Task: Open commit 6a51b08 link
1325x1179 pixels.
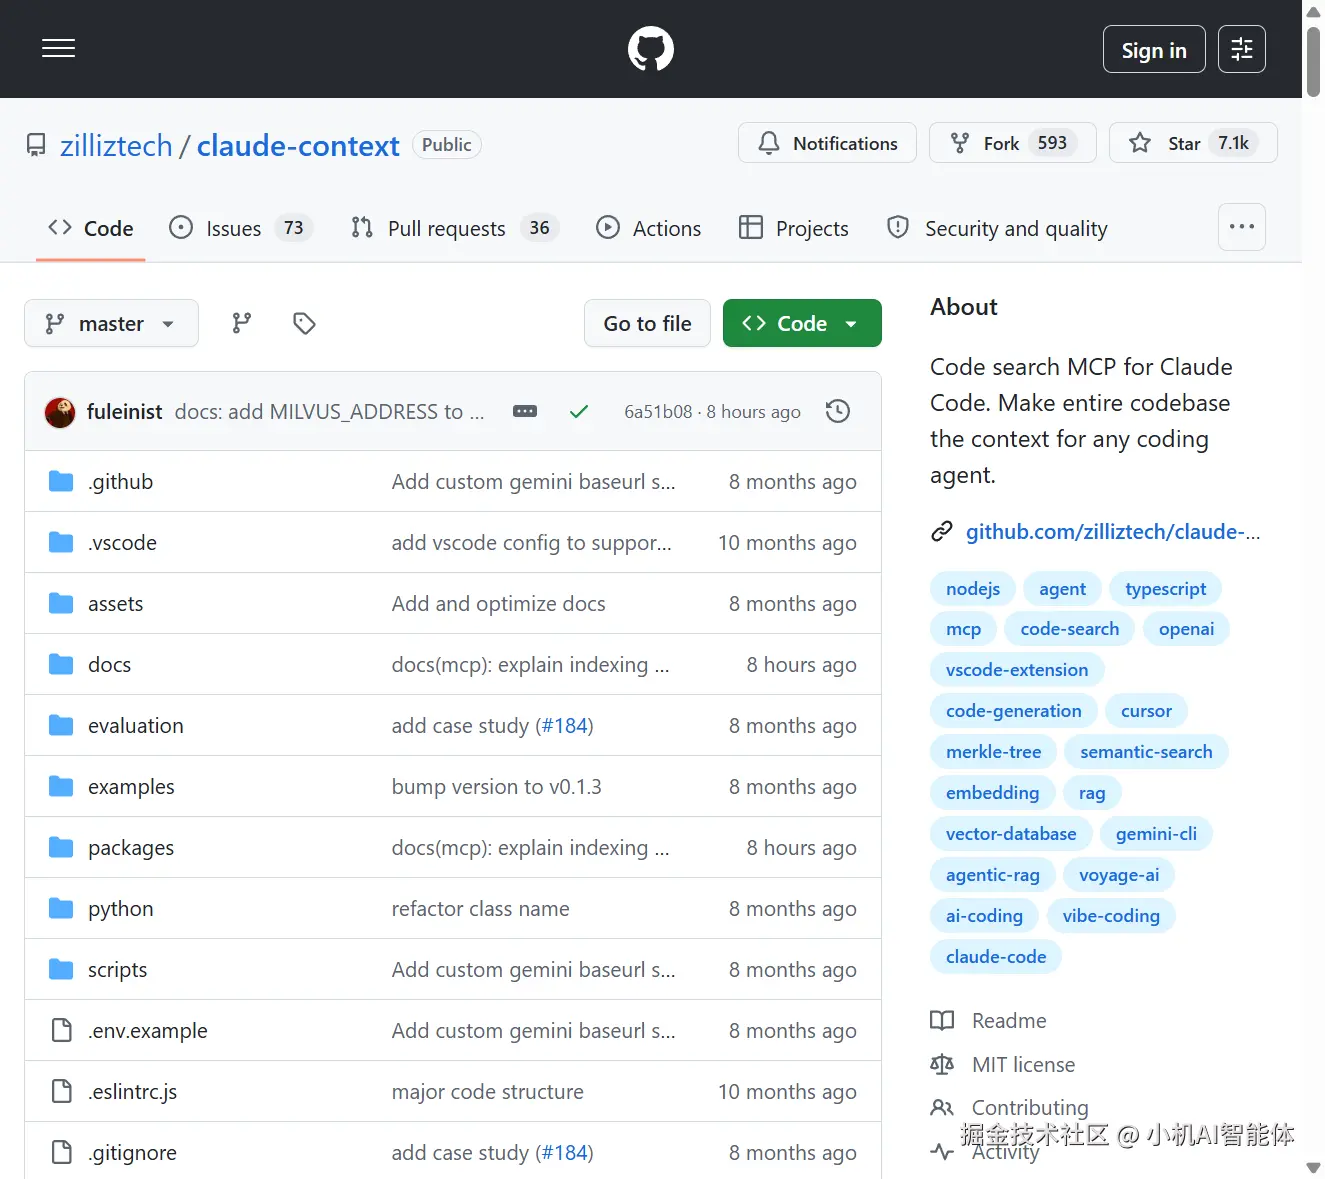Action: click(658, 411)
